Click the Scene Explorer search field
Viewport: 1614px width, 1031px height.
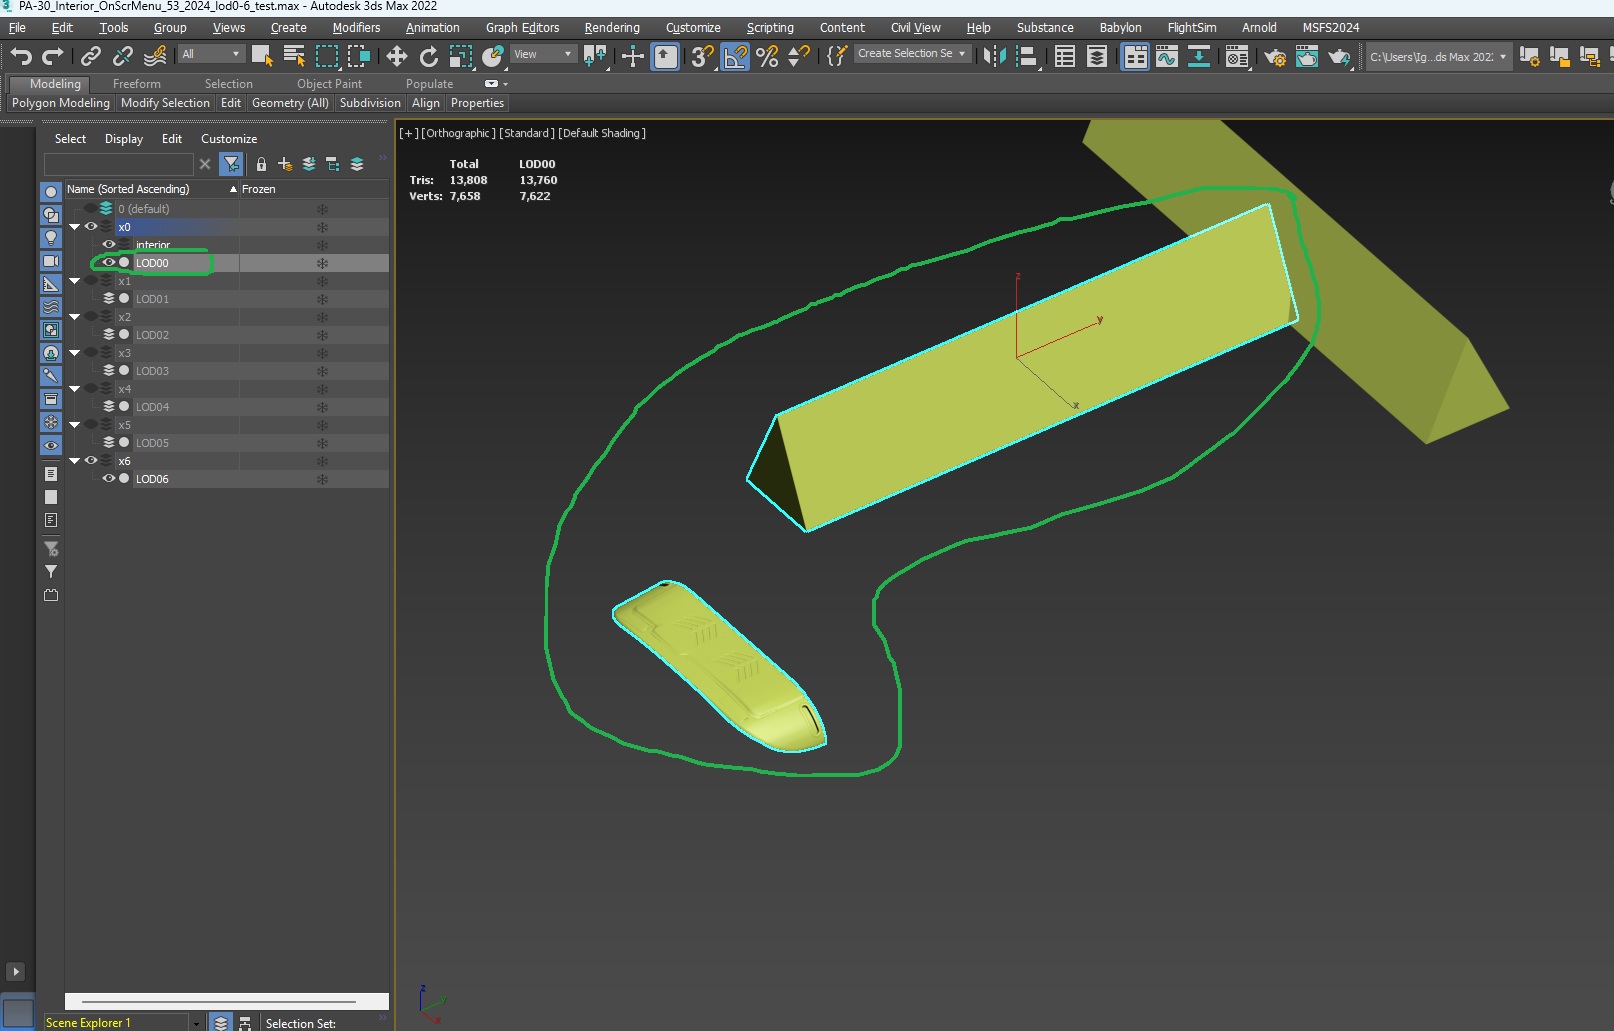[118, 164]
